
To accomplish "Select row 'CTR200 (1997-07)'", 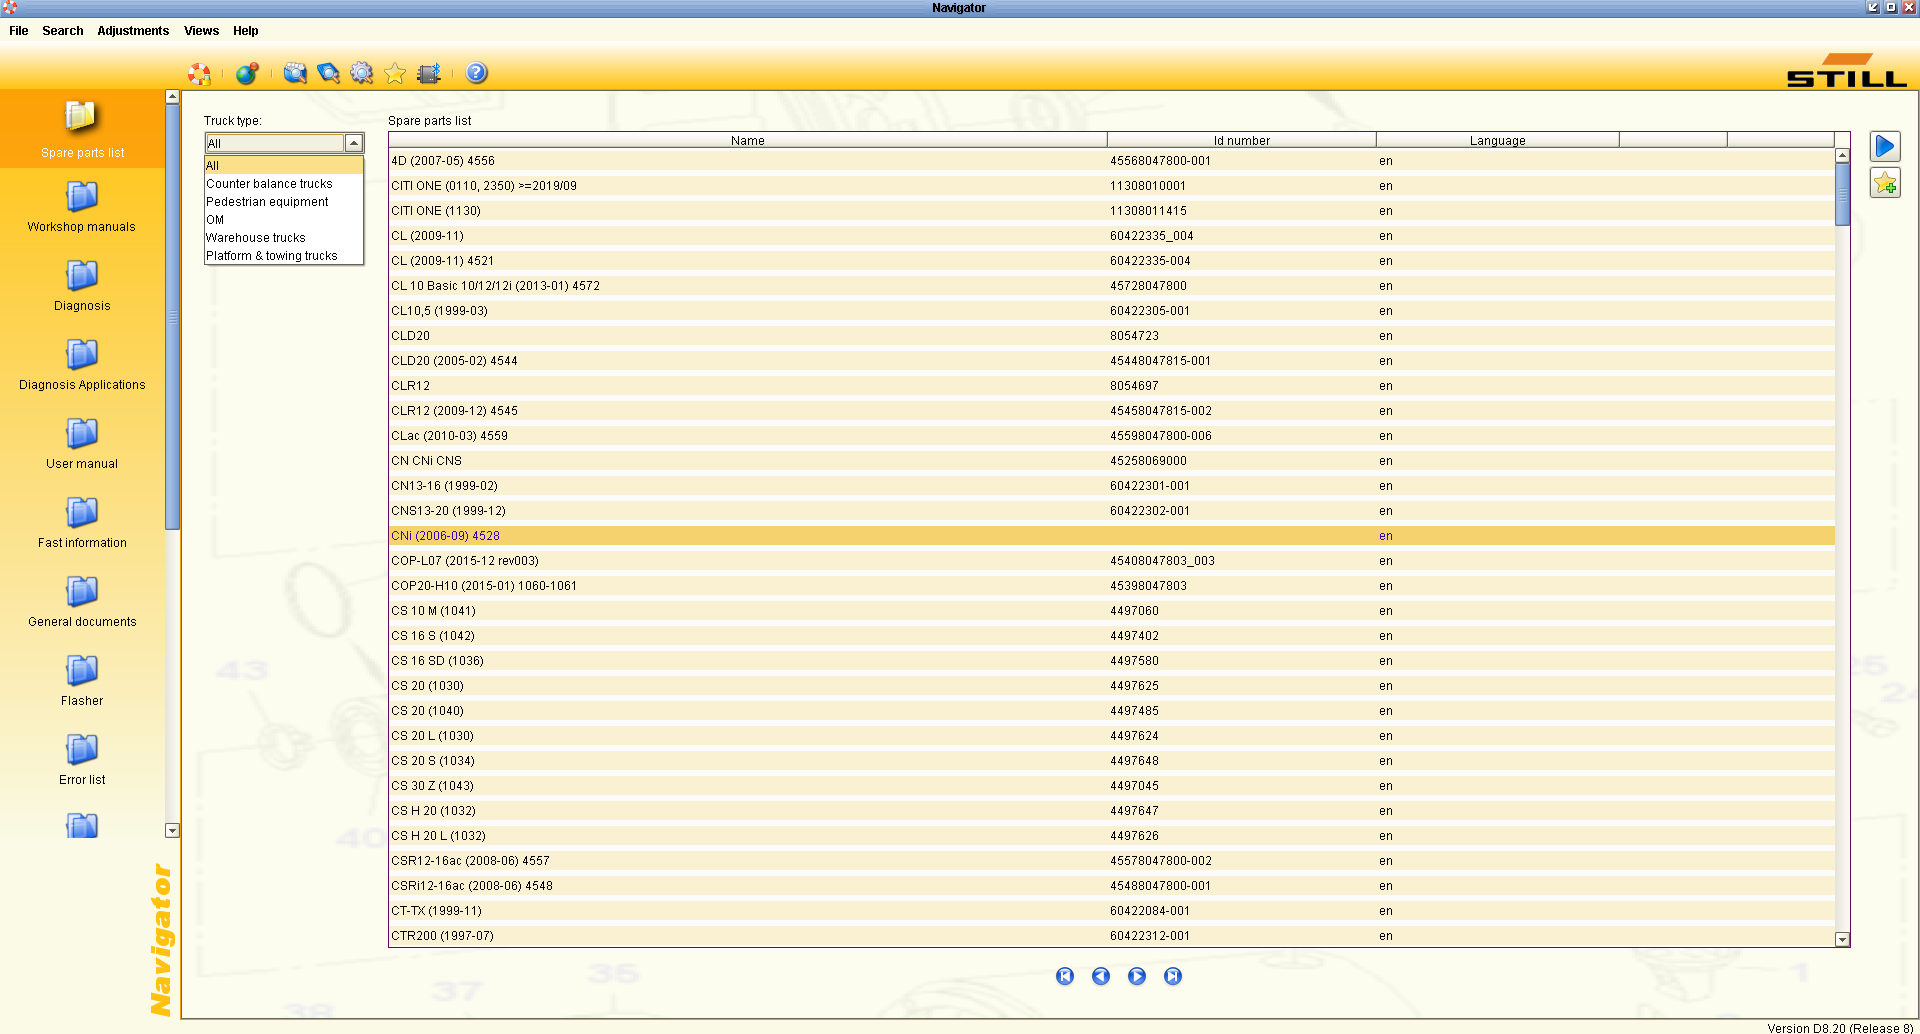I will click(x=1112, y=936).
